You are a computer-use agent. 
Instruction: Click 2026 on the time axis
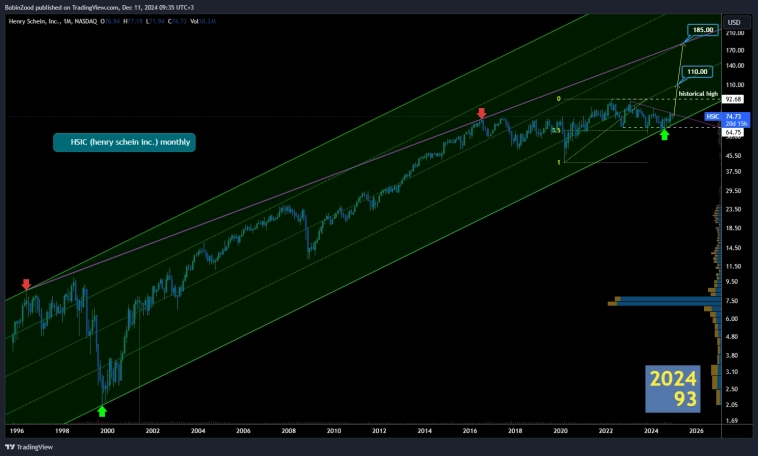696,430
